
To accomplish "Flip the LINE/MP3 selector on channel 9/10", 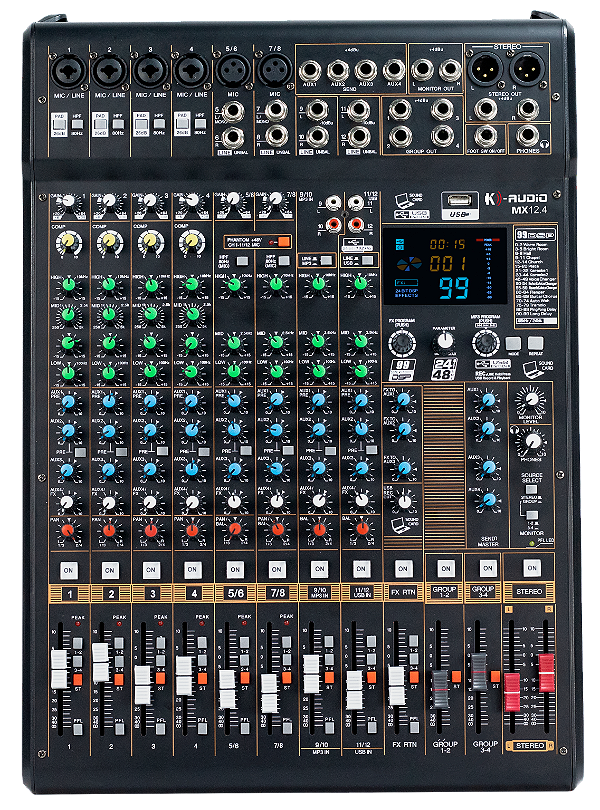I will click(326, 260).
